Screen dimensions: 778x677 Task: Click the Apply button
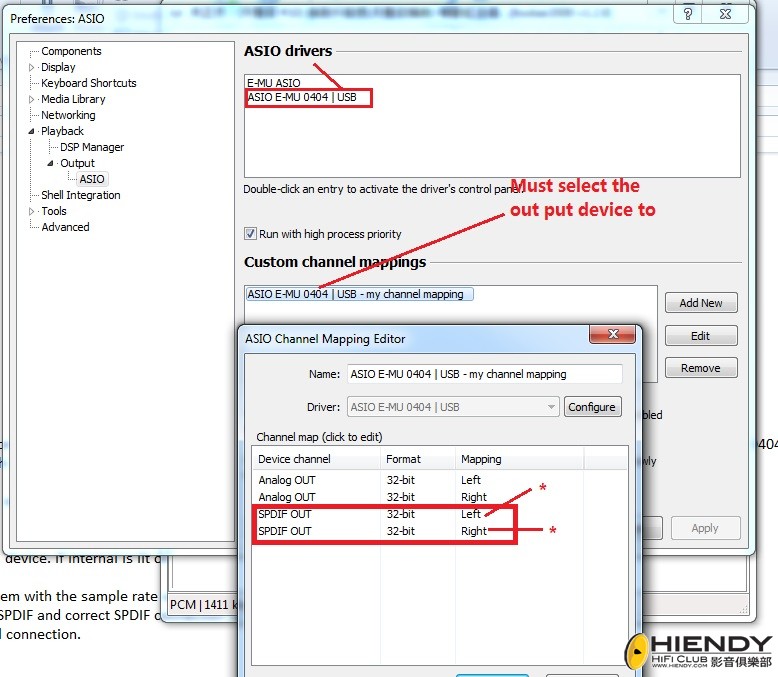click(x=705, y=528)
